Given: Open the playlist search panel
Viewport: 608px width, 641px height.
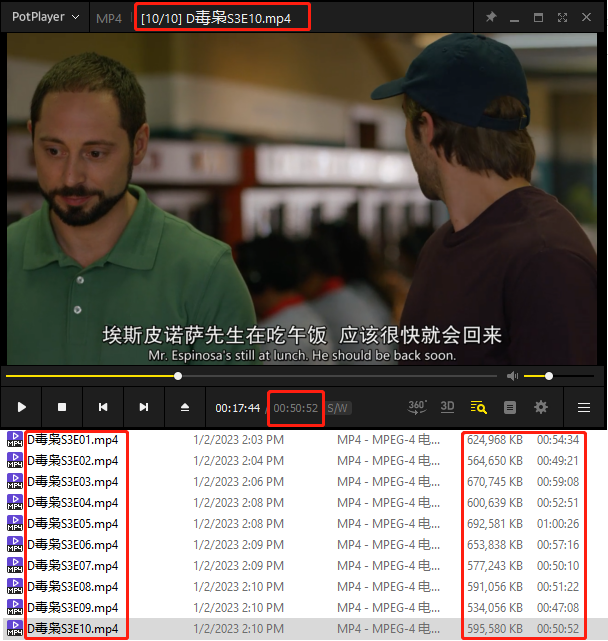Looking at the screenshot, I should point(478,407).
